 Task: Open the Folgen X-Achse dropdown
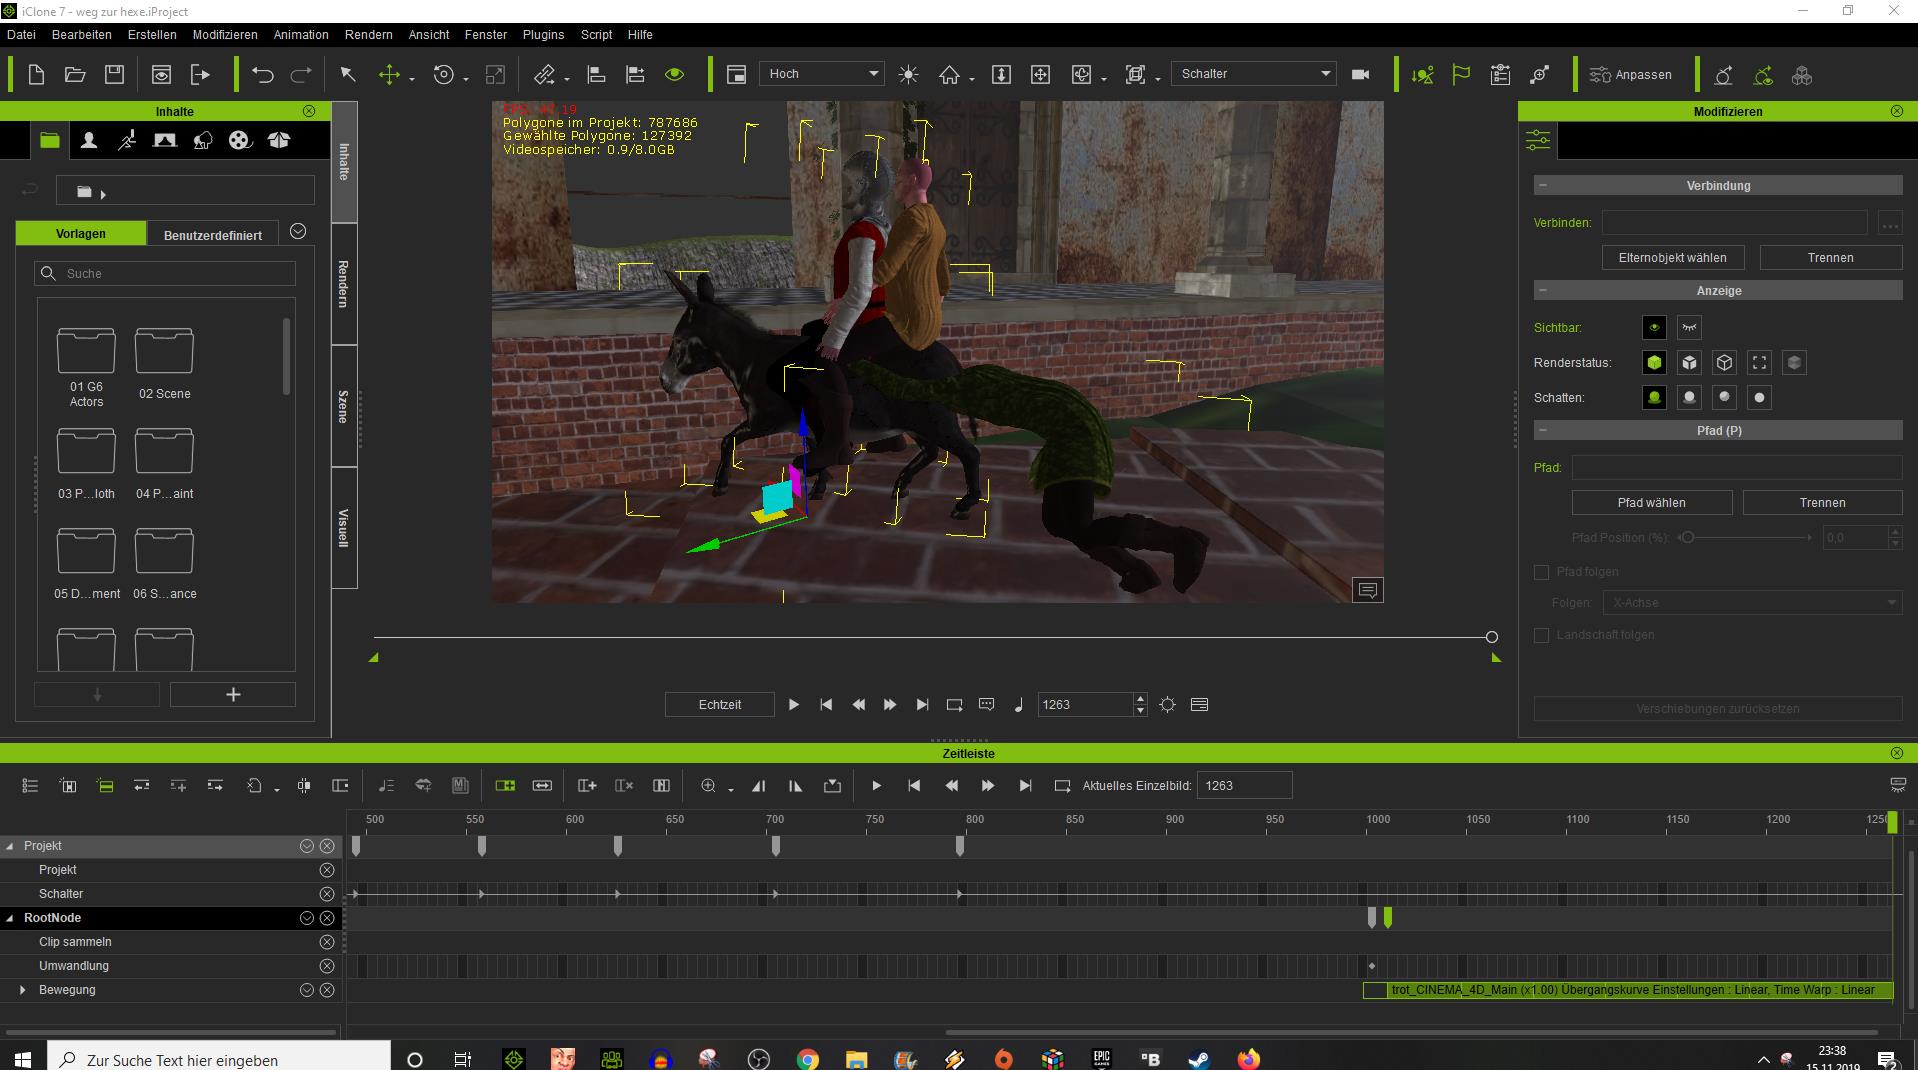[x=1752, y=603]
